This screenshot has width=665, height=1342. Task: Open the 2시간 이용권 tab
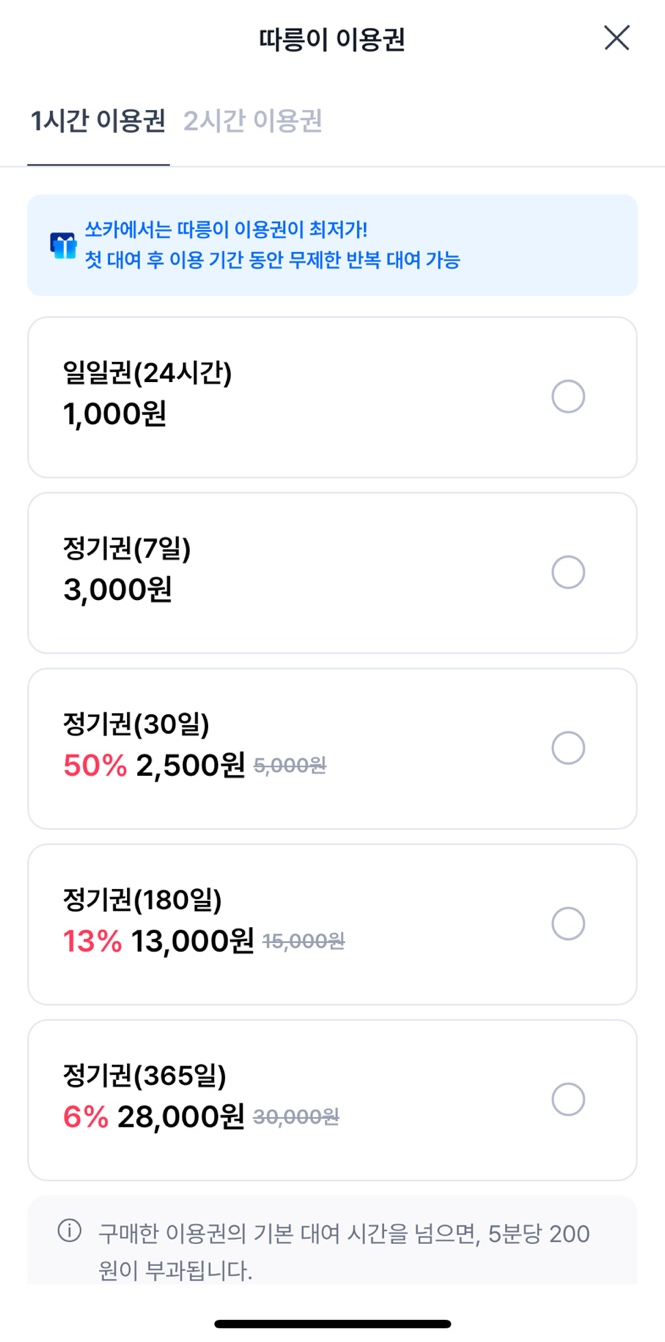[252, 121]
